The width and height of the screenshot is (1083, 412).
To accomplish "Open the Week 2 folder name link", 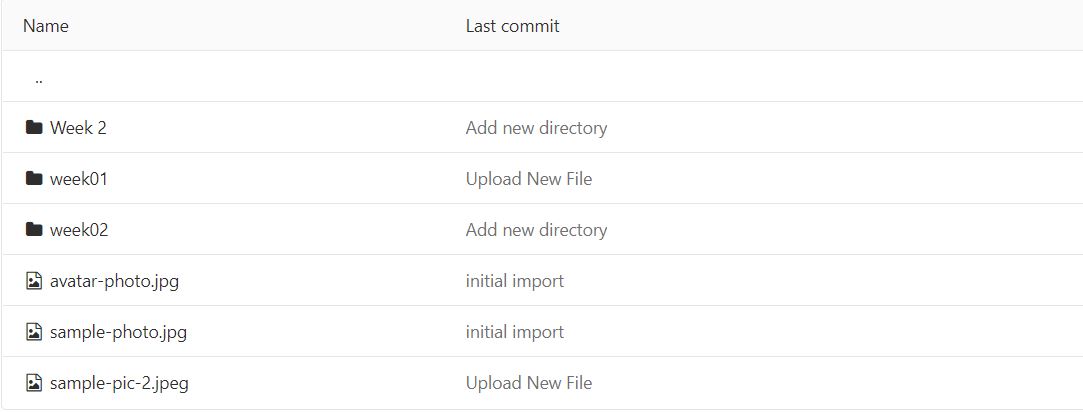I will click(78, 128).
